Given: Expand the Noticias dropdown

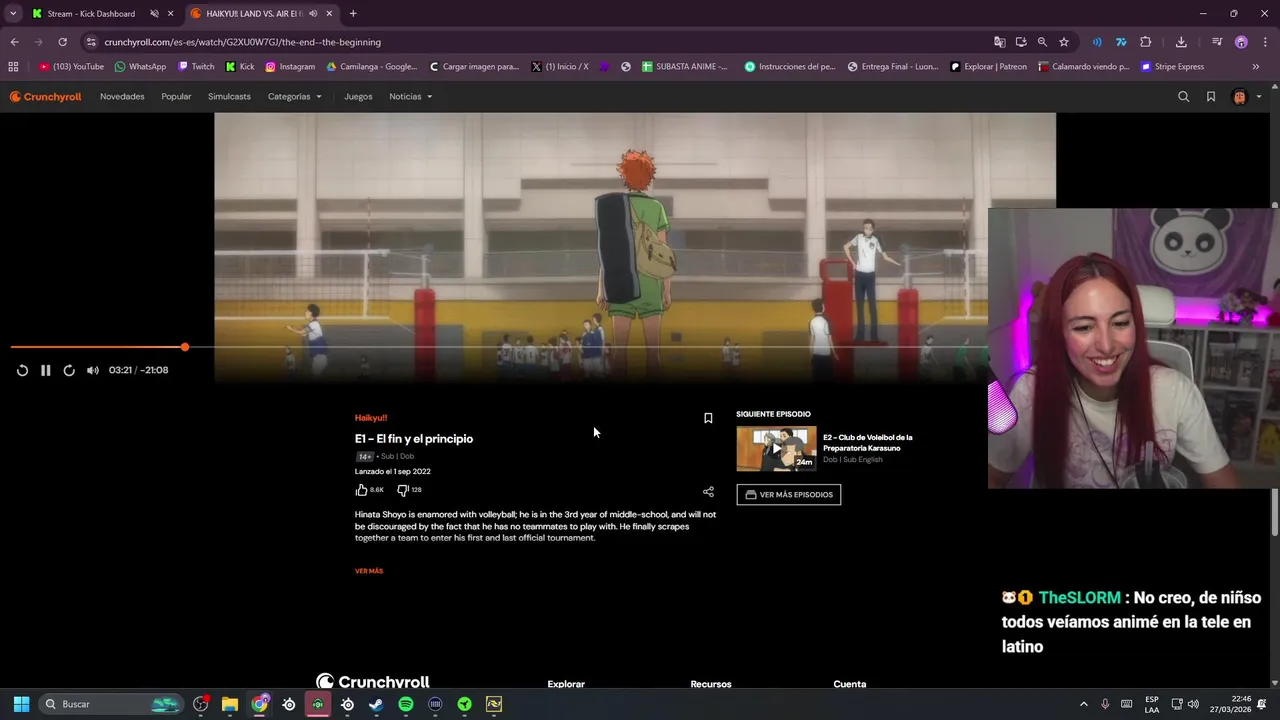Looking at the screenshot, I should pos(410,97).
